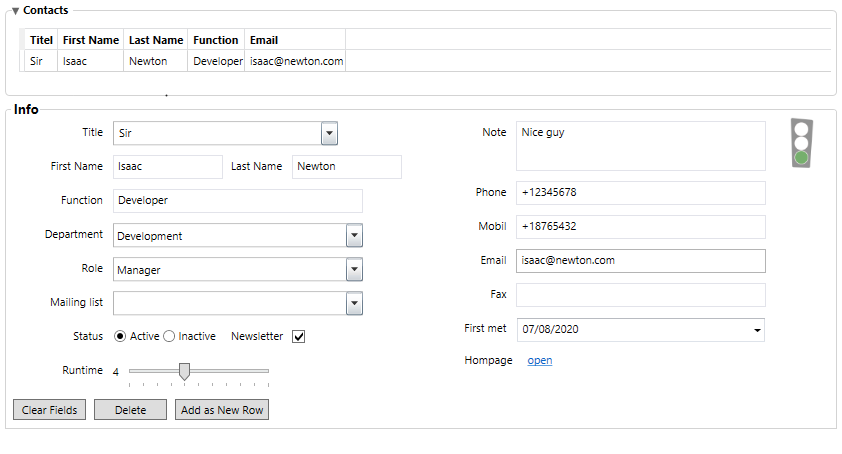
Task: Sort by the First Name column header
Action: [x=90, y=40]
